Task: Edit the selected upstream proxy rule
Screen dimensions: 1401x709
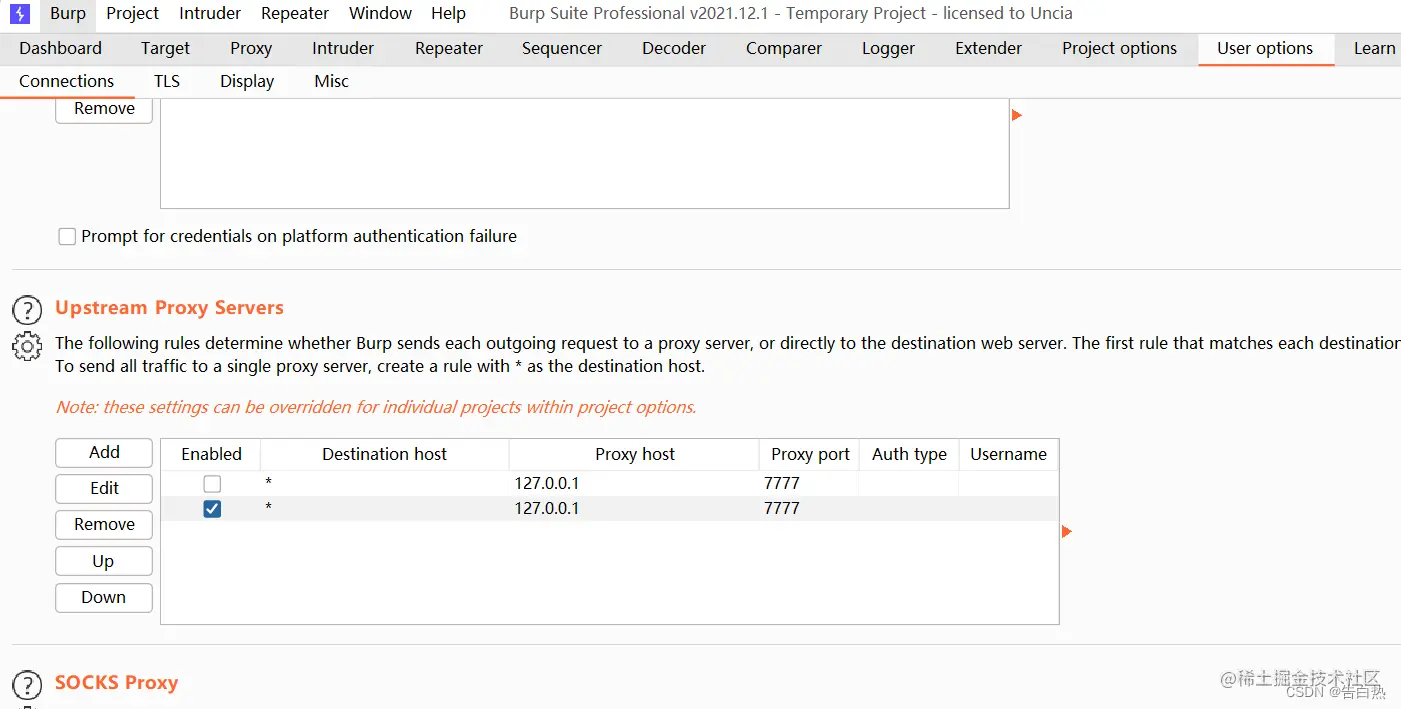Action: tap(104, 489)
